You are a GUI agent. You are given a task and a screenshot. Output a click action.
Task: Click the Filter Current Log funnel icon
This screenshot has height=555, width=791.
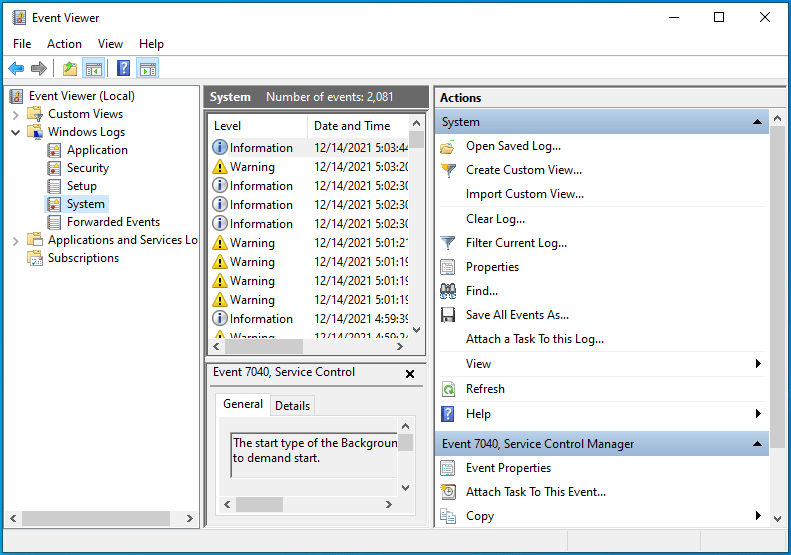coord(448,243)
